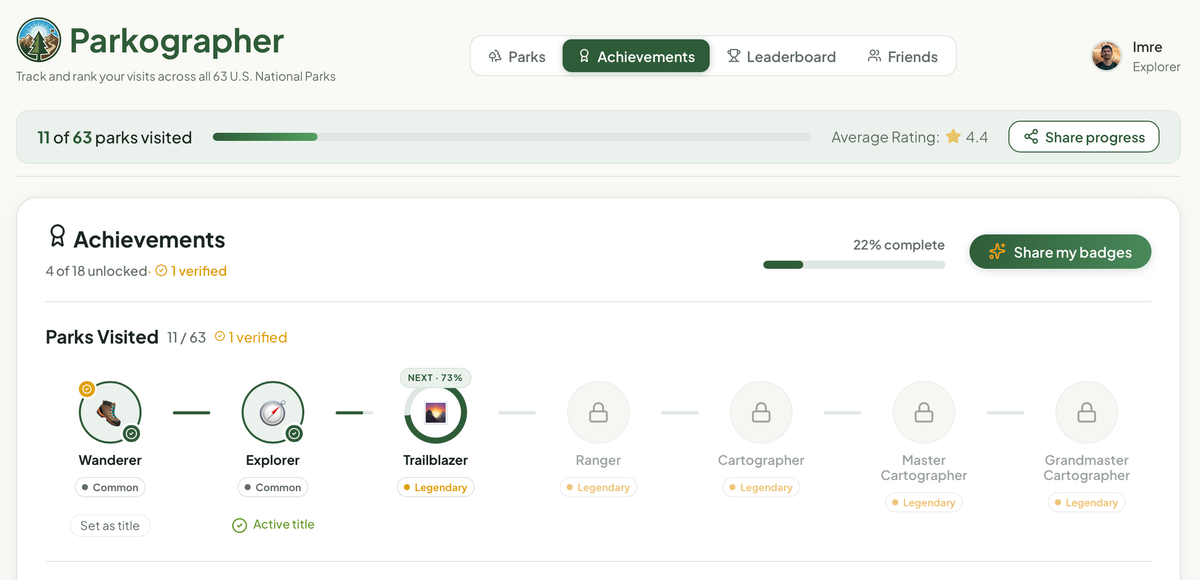Click the Wanderer badge name
The width and height of the screenshot is (1200, 580).
(x=110, y=461)
